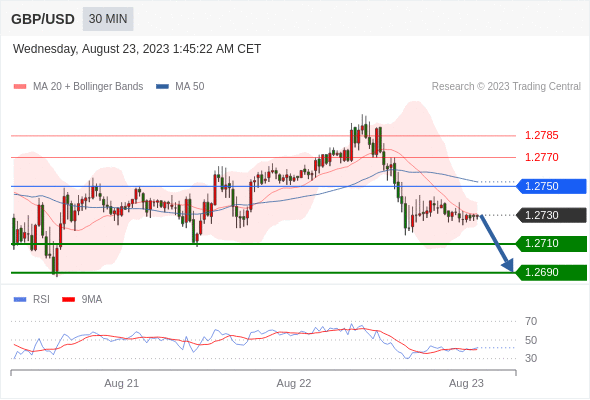The image size is (590, 400).
Task: Click the blue downward forecast arrow
Action: tap(497, 243)
